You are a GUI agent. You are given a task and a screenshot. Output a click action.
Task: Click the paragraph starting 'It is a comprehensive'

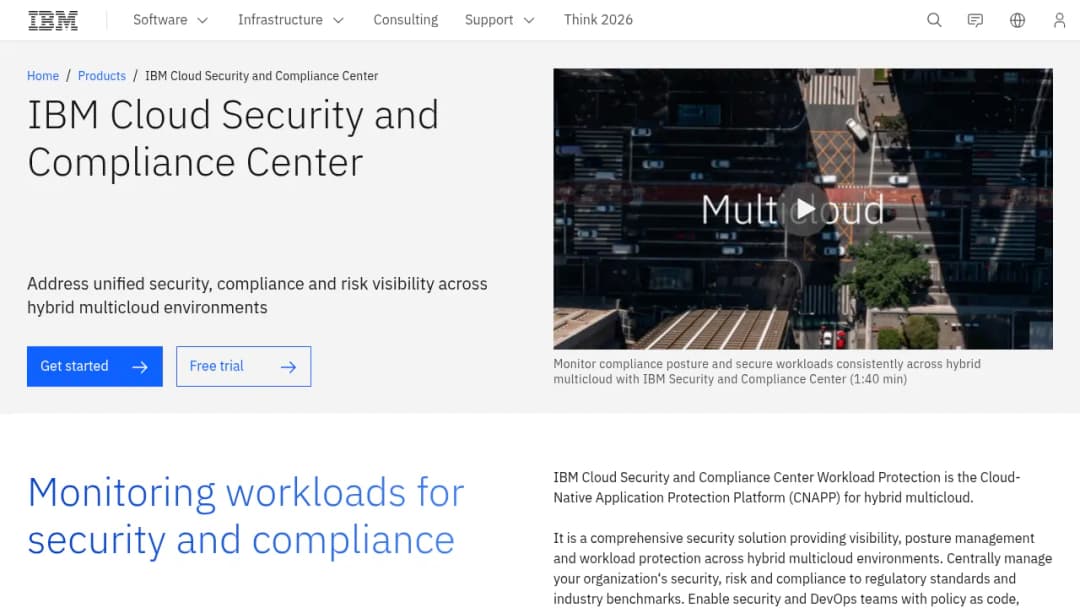pyautogui.click(x=802, y=569)
